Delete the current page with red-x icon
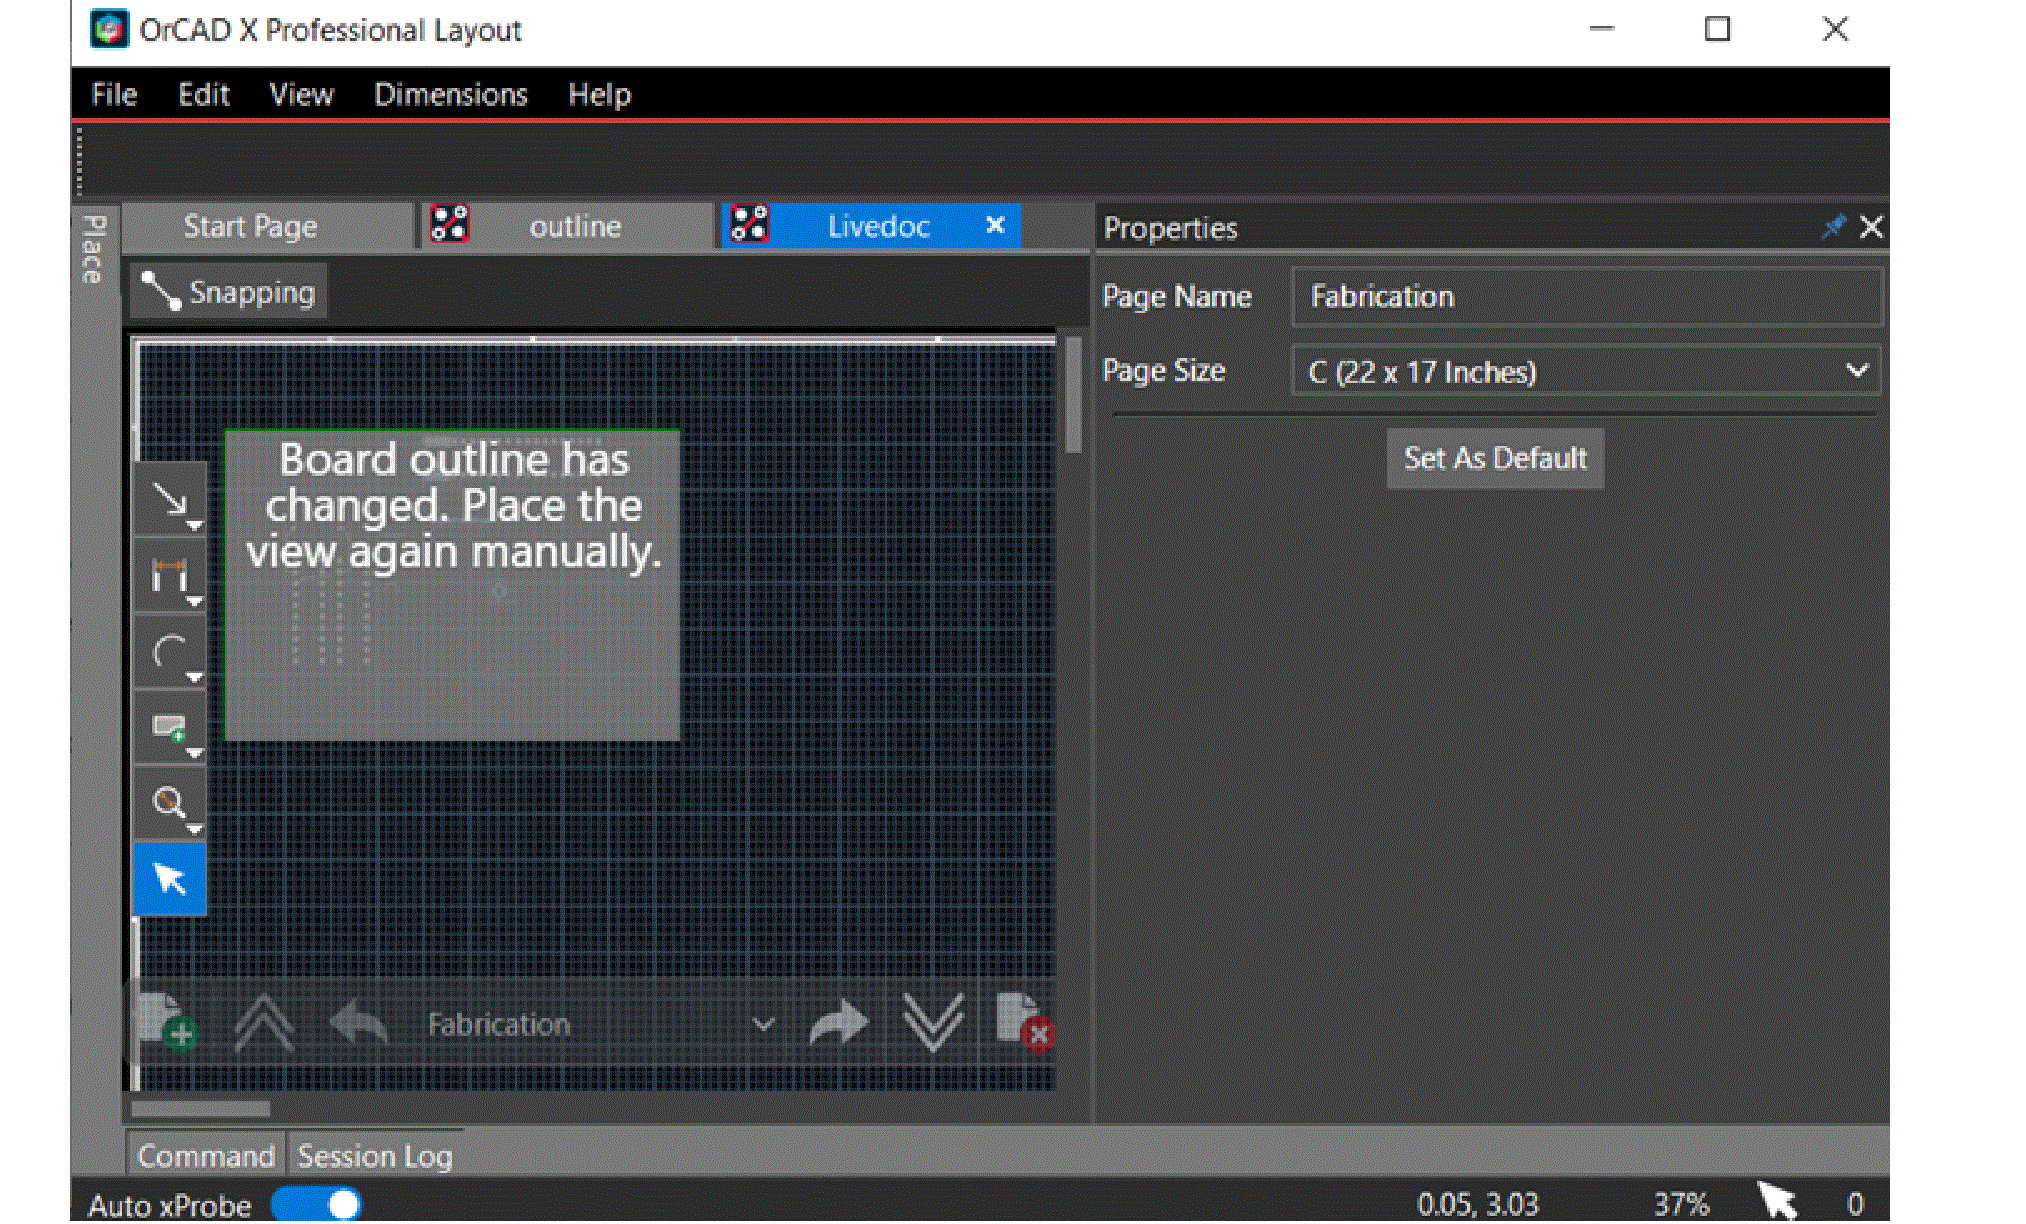 [x=1023, y=1020]
